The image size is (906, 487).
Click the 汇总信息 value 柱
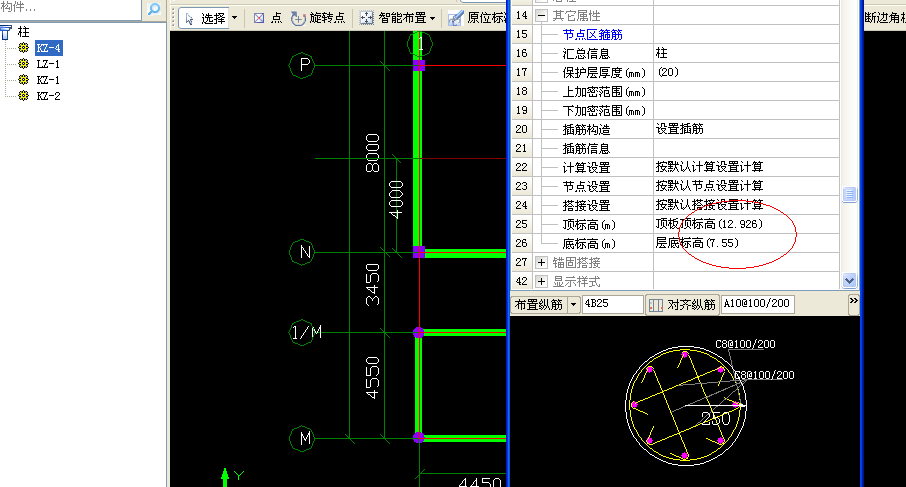[x=746, y=54]
